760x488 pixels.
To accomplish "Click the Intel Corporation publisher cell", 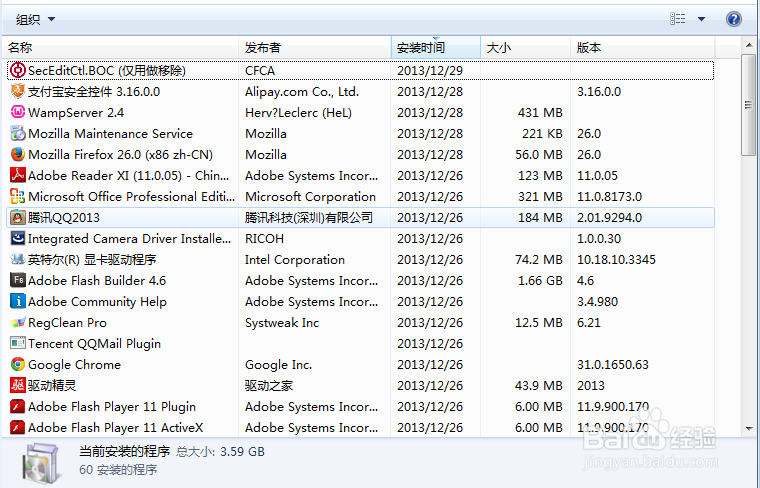I will tap(295, 259).
